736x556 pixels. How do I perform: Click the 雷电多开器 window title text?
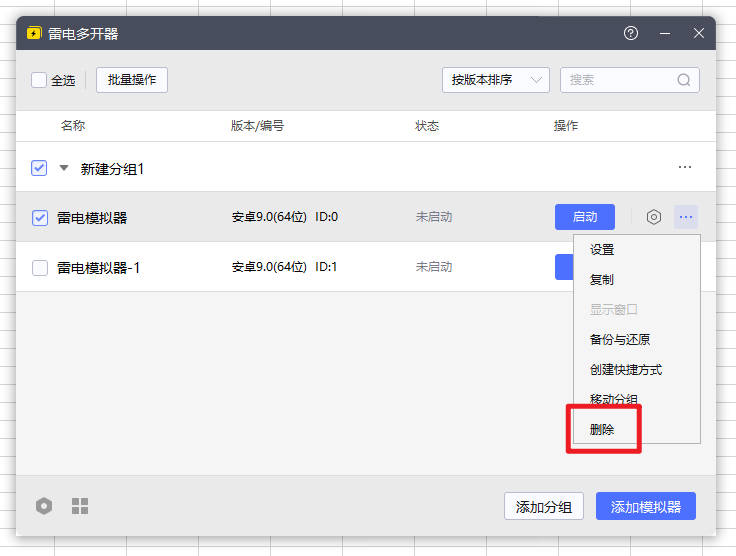83,34
